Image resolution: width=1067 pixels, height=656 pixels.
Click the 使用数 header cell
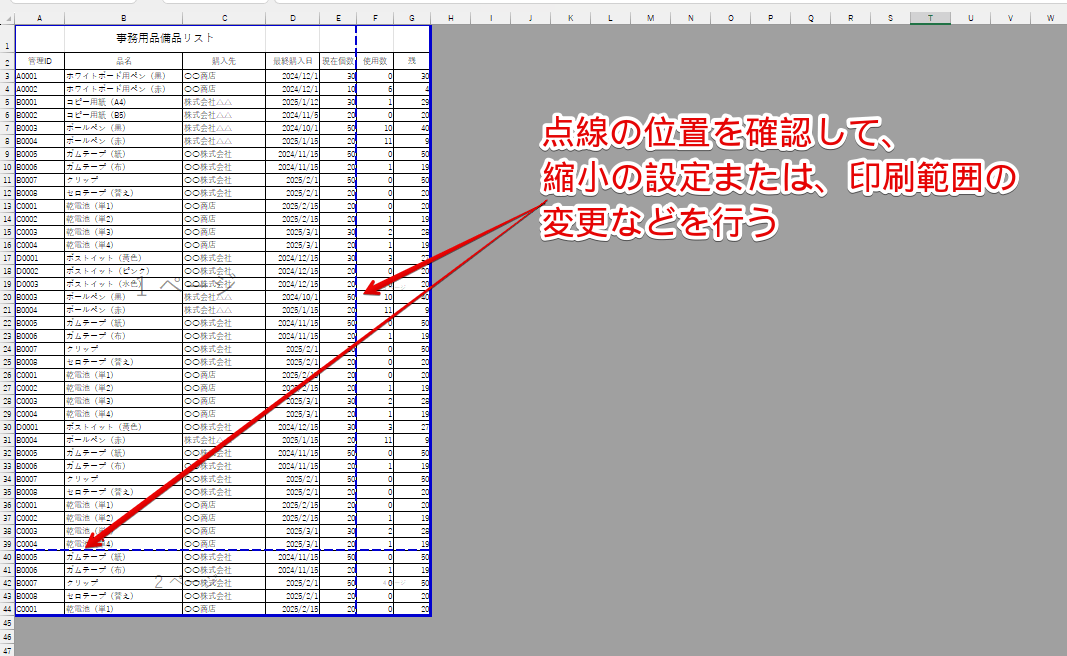click(375, 58)
